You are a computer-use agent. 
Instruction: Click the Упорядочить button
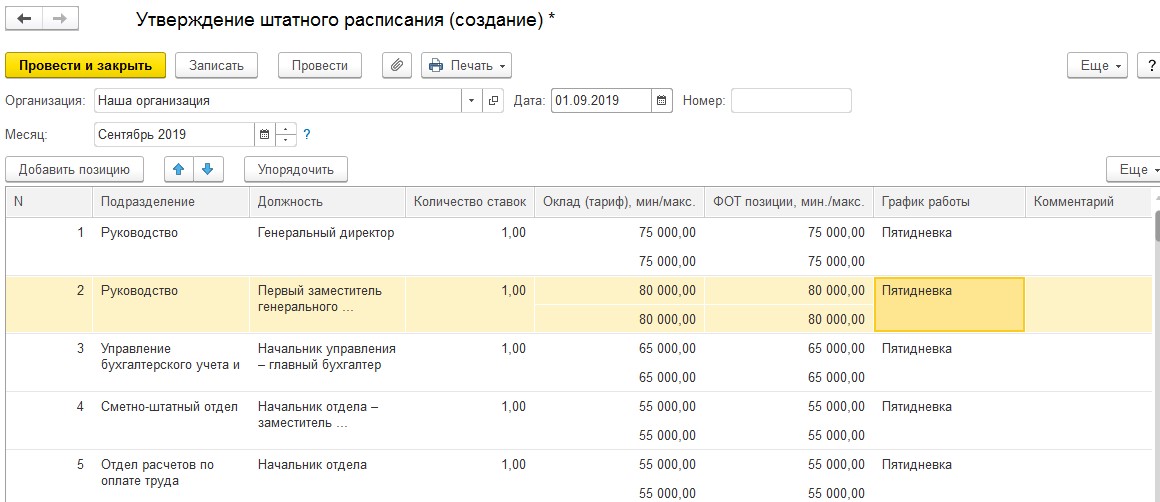click(295, 169)
